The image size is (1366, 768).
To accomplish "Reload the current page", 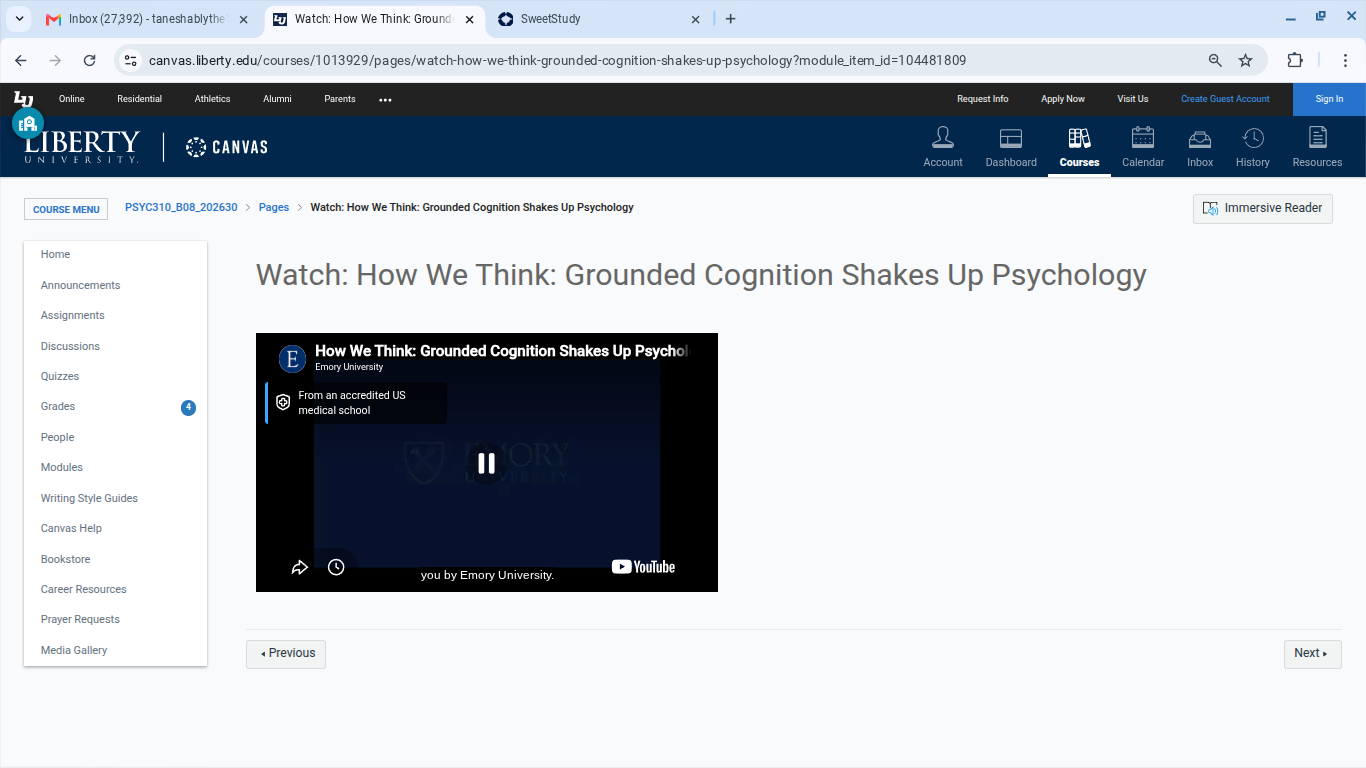I will [x=89, y=60].
